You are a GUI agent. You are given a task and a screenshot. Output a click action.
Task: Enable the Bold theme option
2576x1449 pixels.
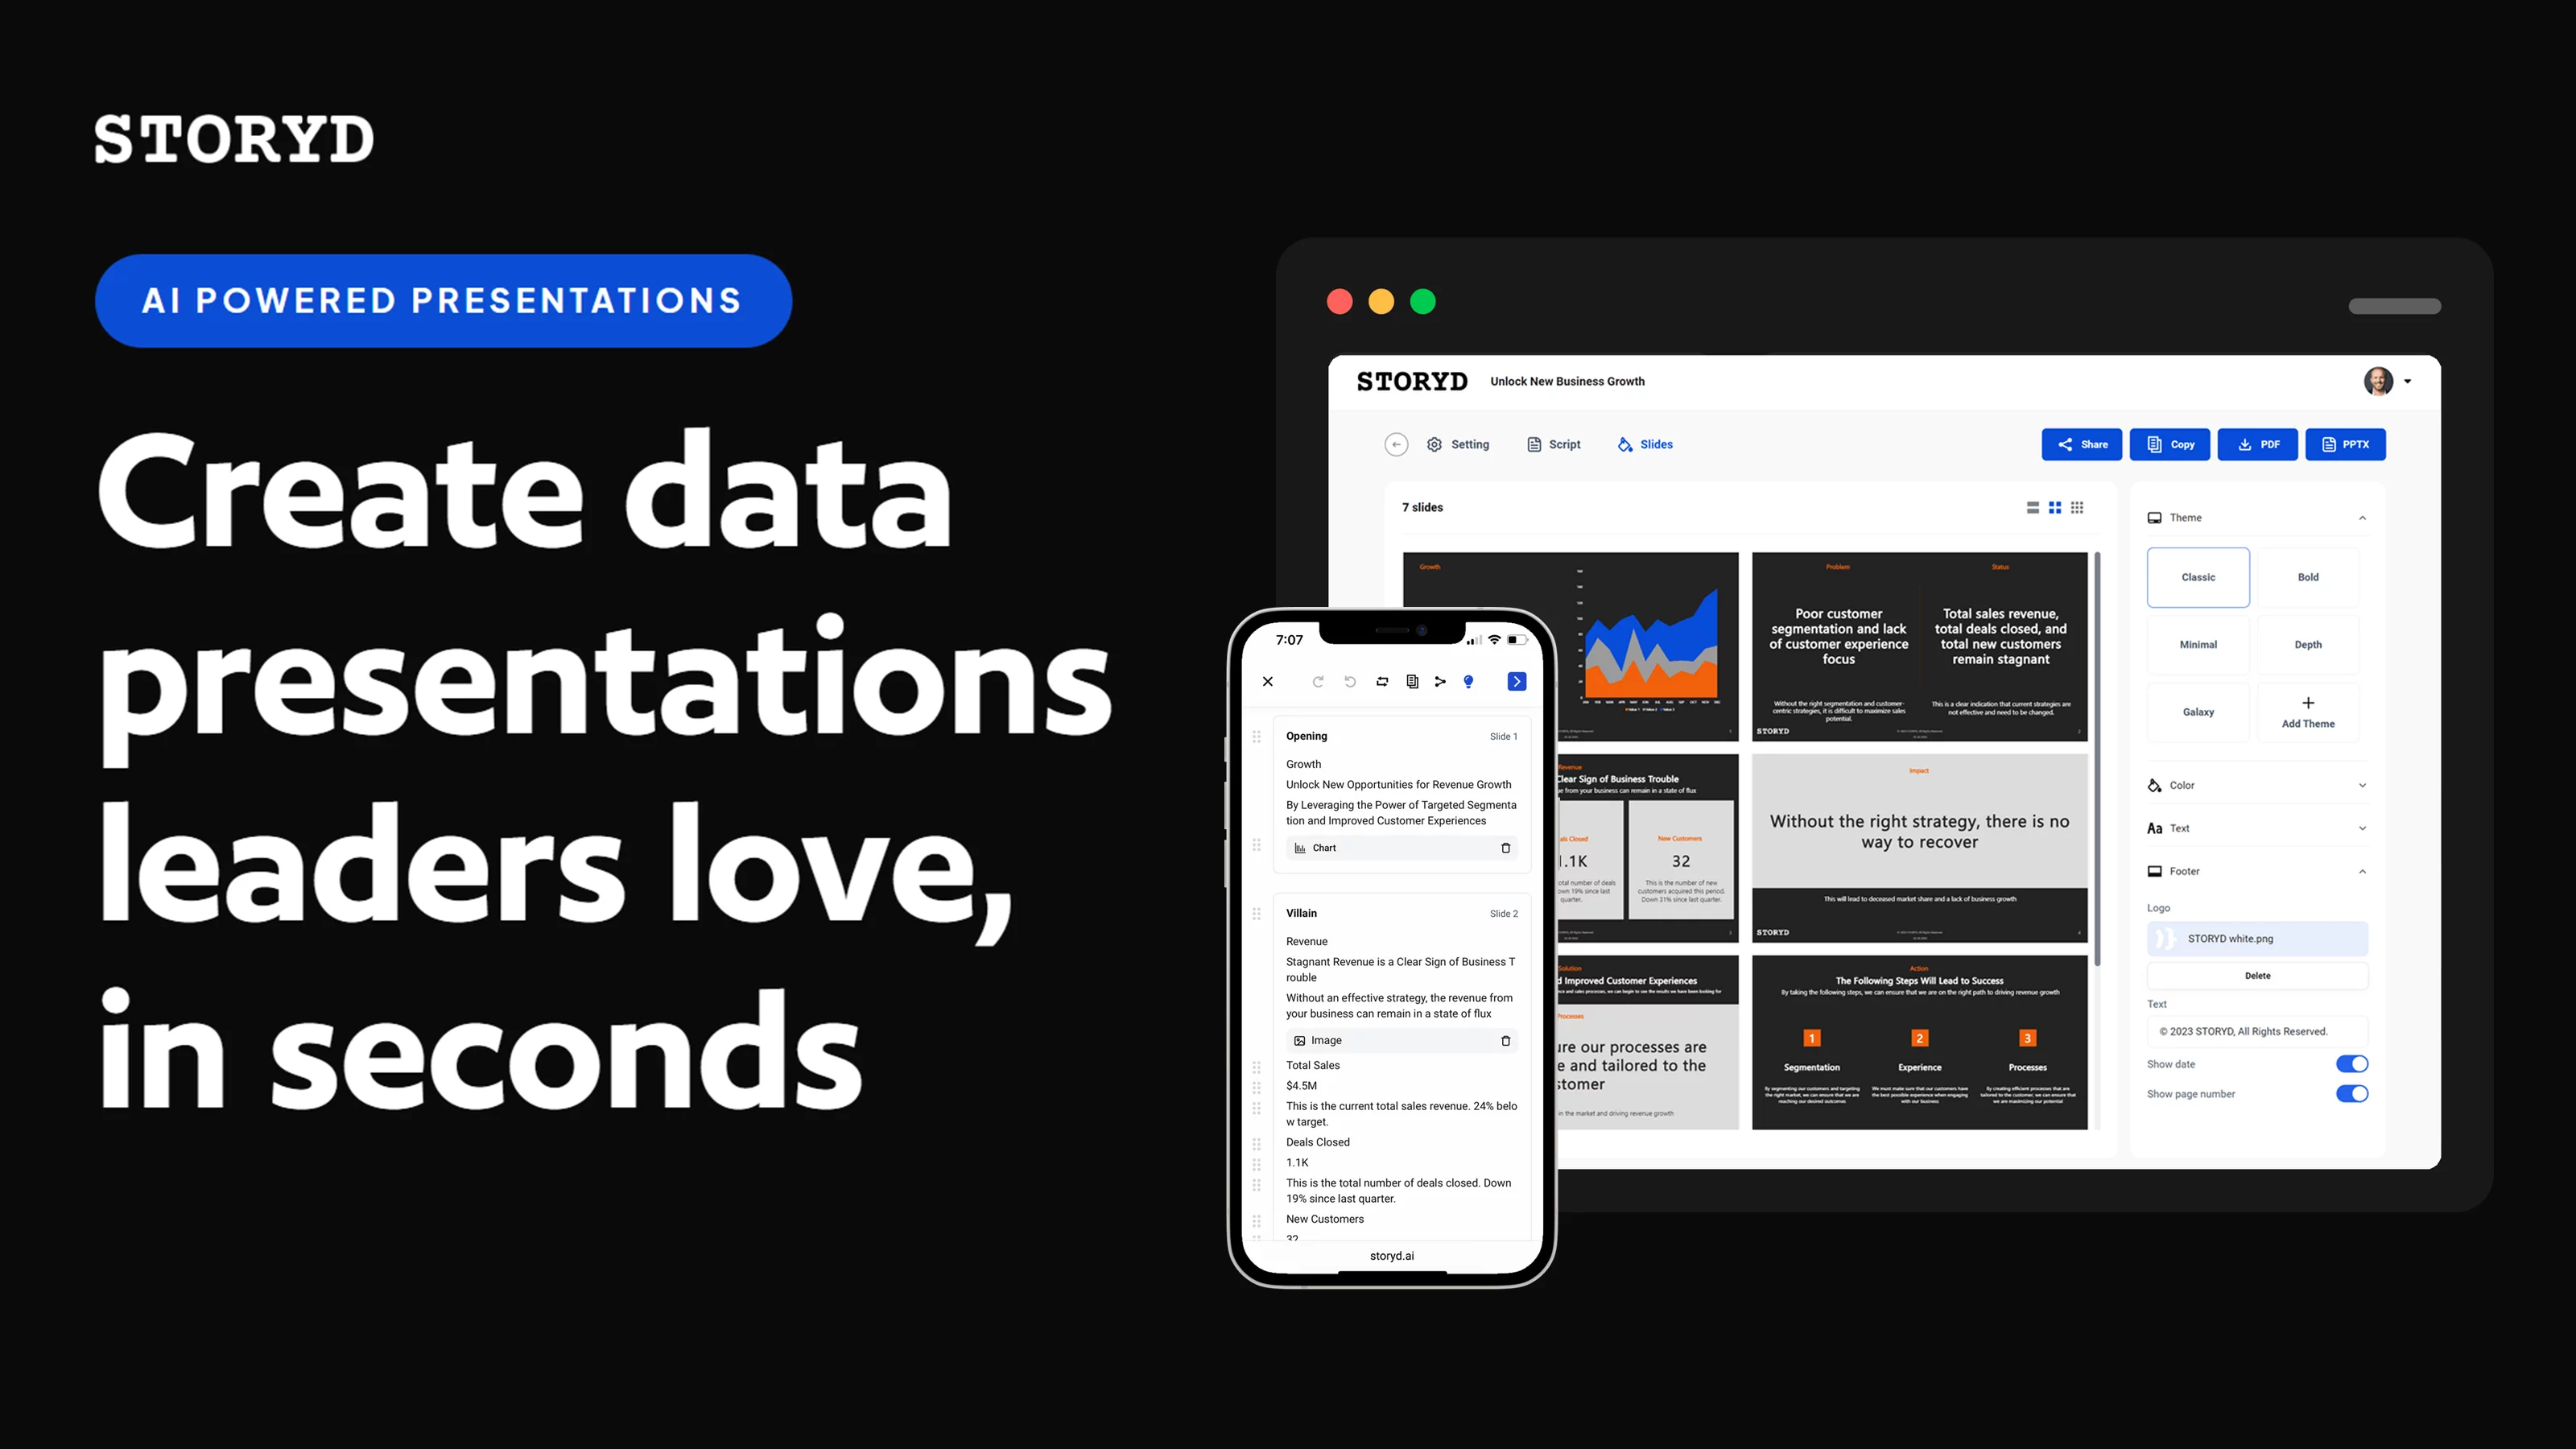coord(2309,576)
